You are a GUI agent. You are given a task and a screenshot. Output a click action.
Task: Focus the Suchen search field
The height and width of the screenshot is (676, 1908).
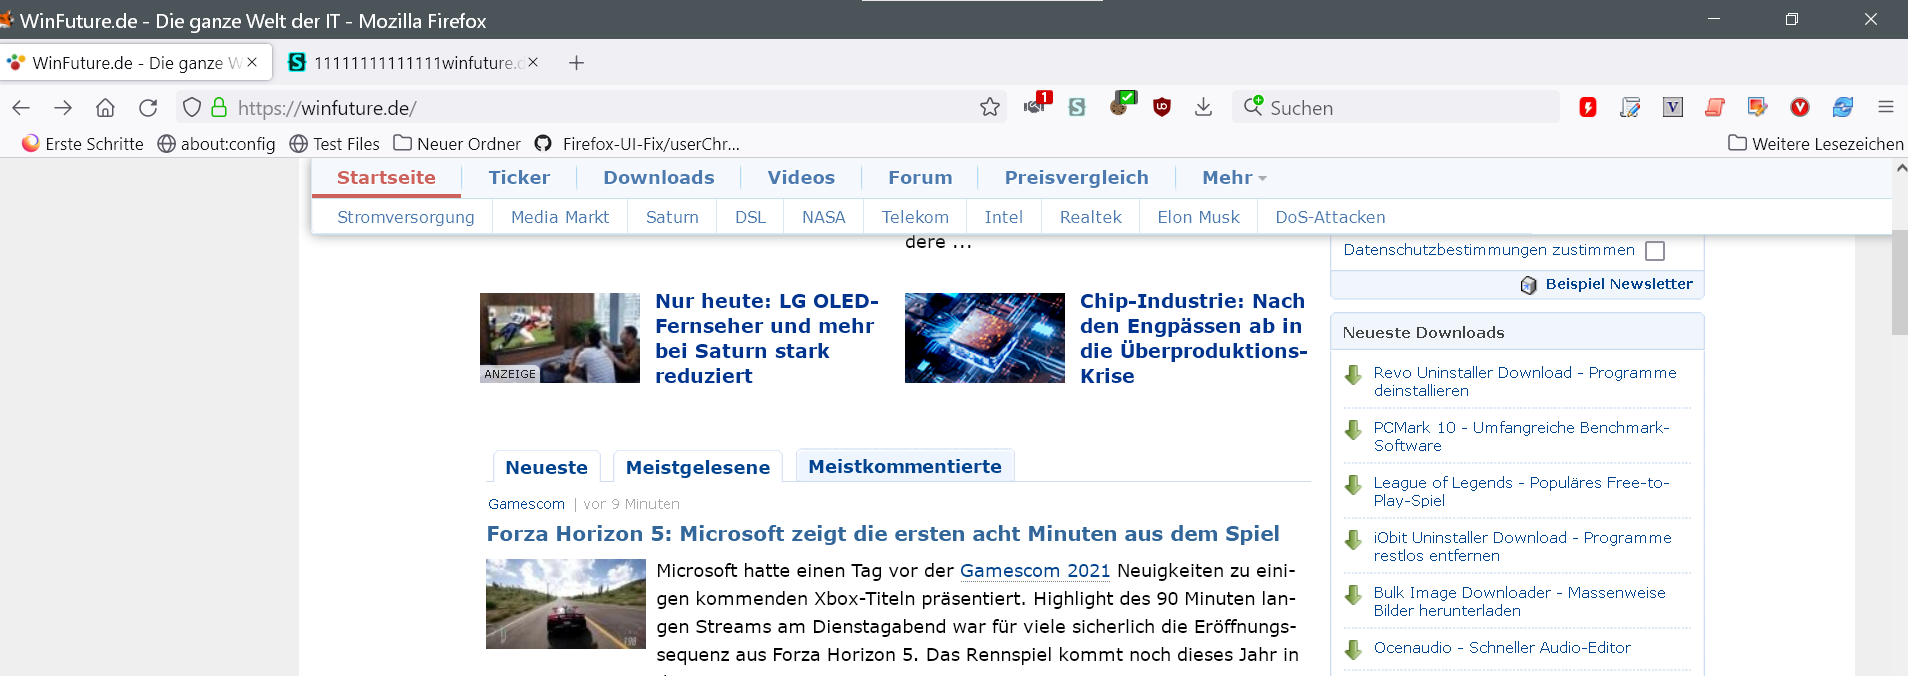1400,107
